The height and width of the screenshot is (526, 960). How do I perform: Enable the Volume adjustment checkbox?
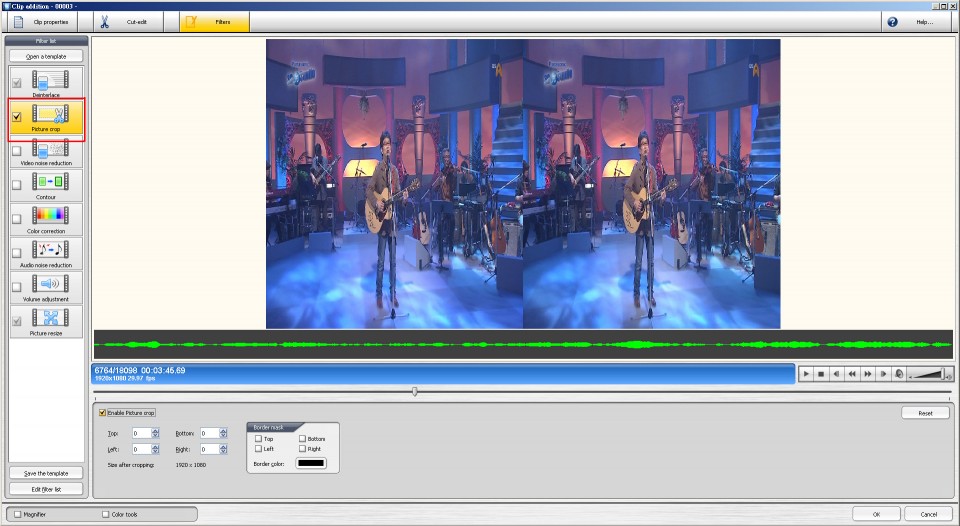[17, 287]
